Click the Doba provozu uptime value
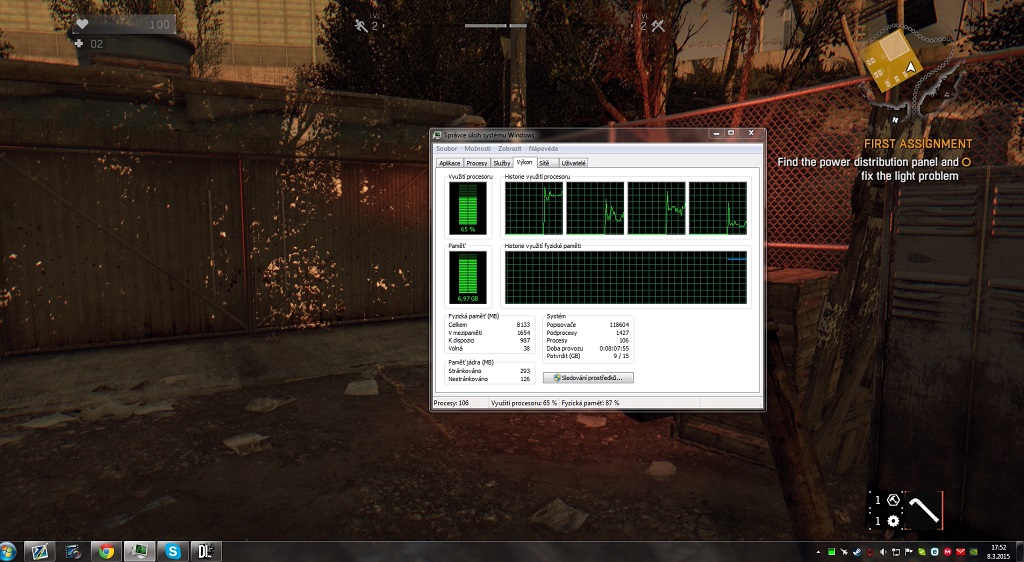1024x562 pixels. (615, 349)
